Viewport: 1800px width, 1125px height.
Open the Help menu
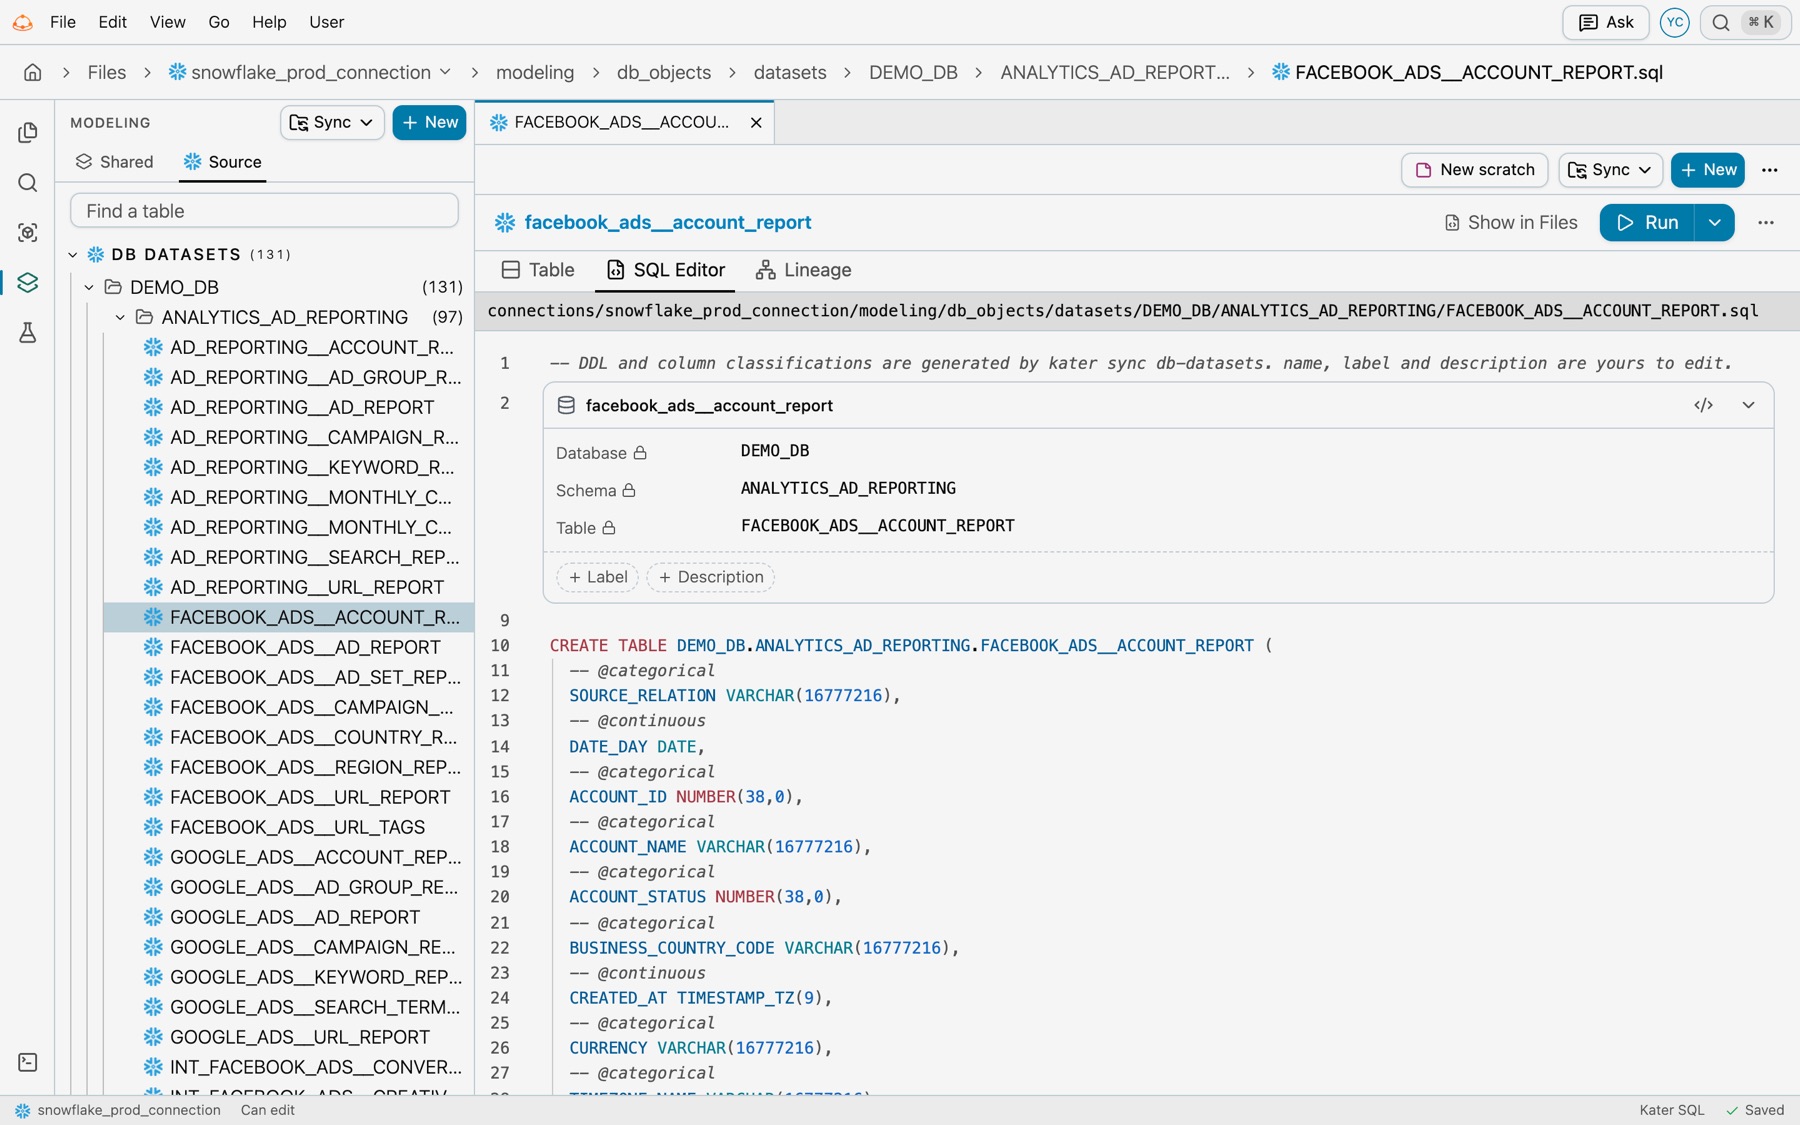point(269,22)
